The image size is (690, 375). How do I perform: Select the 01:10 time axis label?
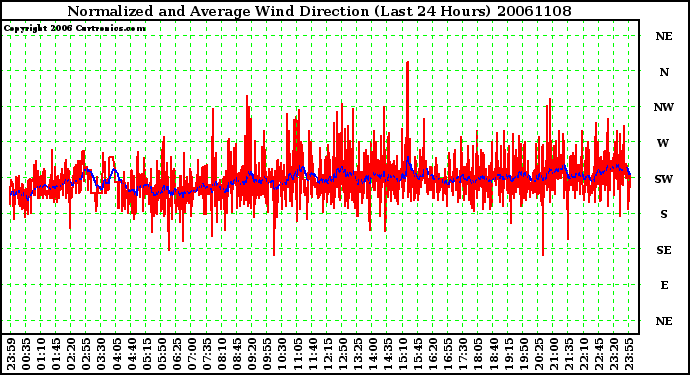click(41, 354)
